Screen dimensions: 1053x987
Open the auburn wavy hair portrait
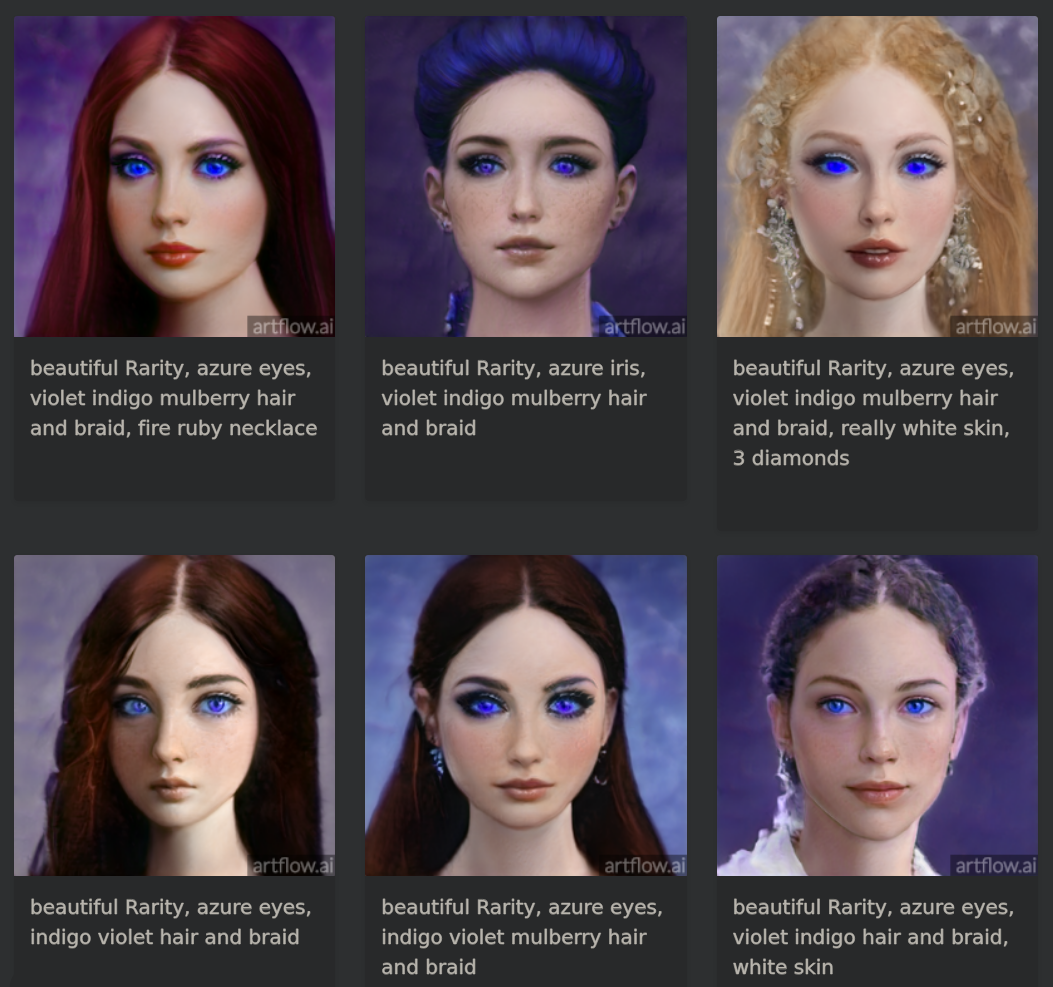click(x=174, y=715)
